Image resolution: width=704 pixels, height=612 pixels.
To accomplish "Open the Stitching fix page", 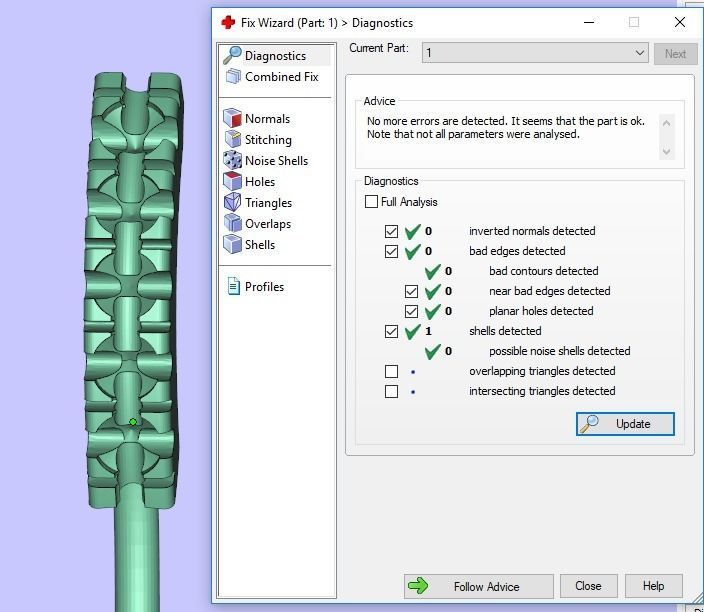I will pos(268,140).
